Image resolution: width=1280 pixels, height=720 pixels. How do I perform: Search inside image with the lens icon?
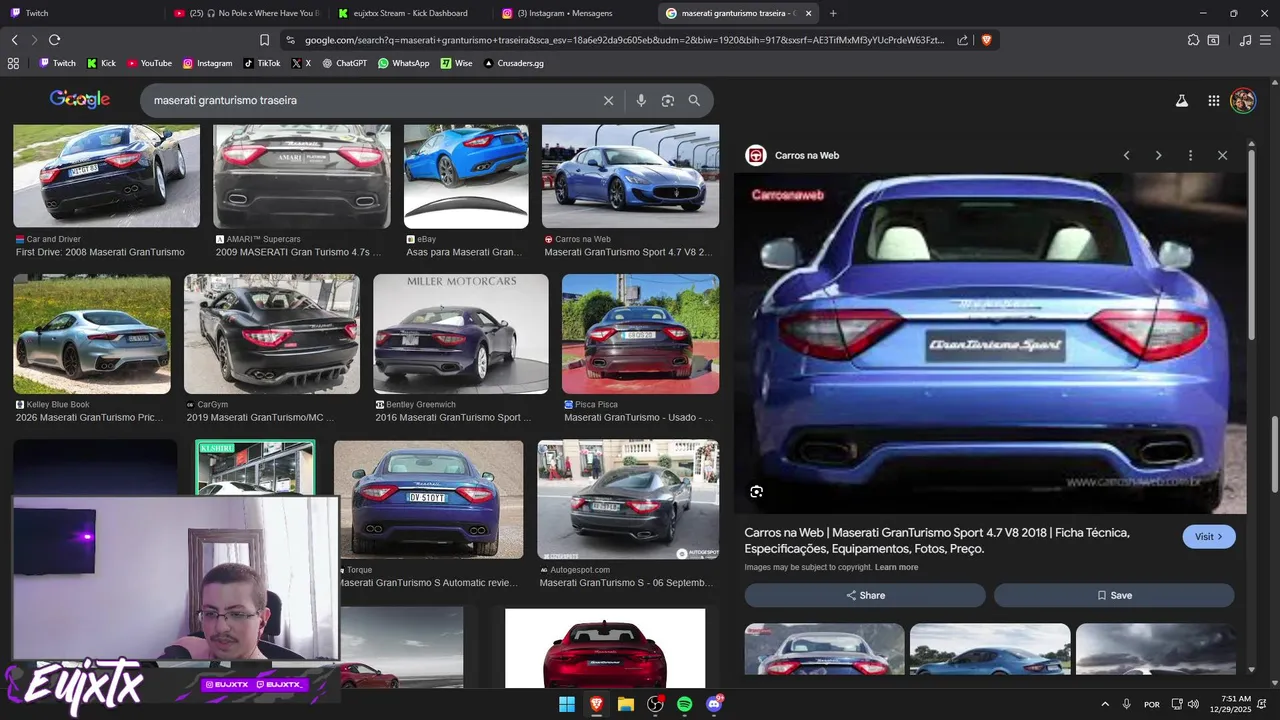click(x=756, y=491)
